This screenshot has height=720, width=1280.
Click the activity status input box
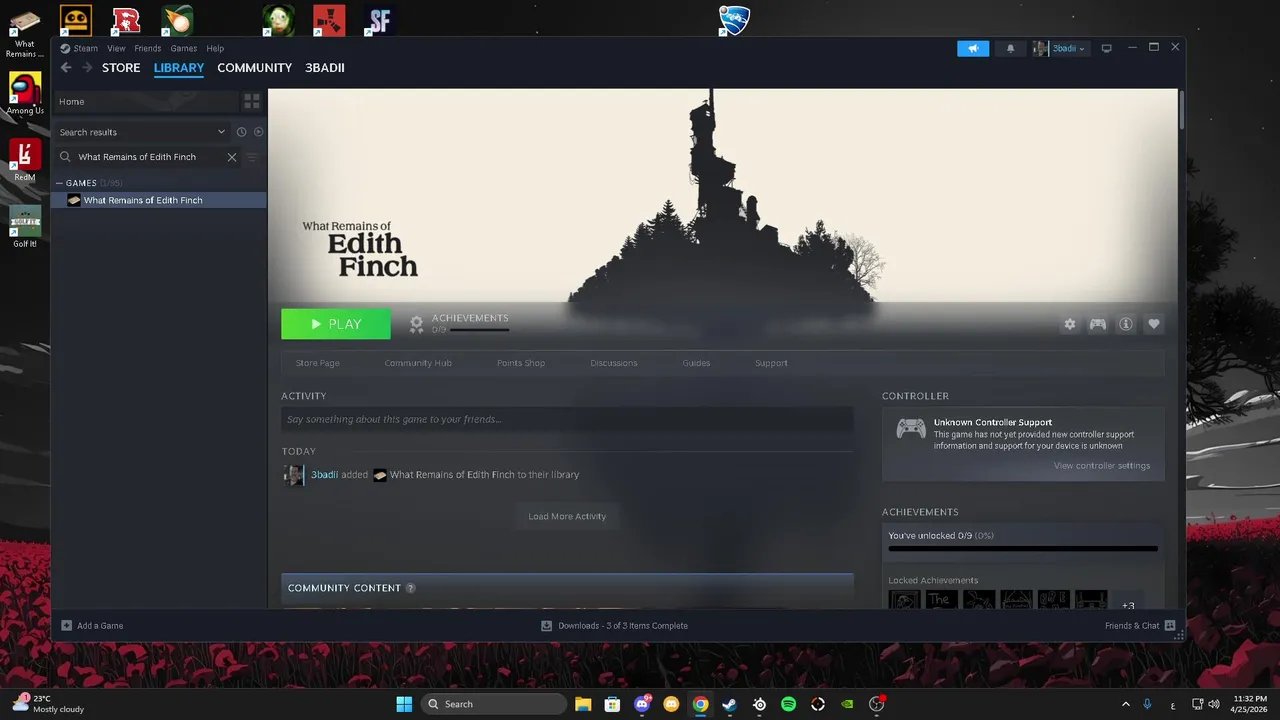point(567,419)
